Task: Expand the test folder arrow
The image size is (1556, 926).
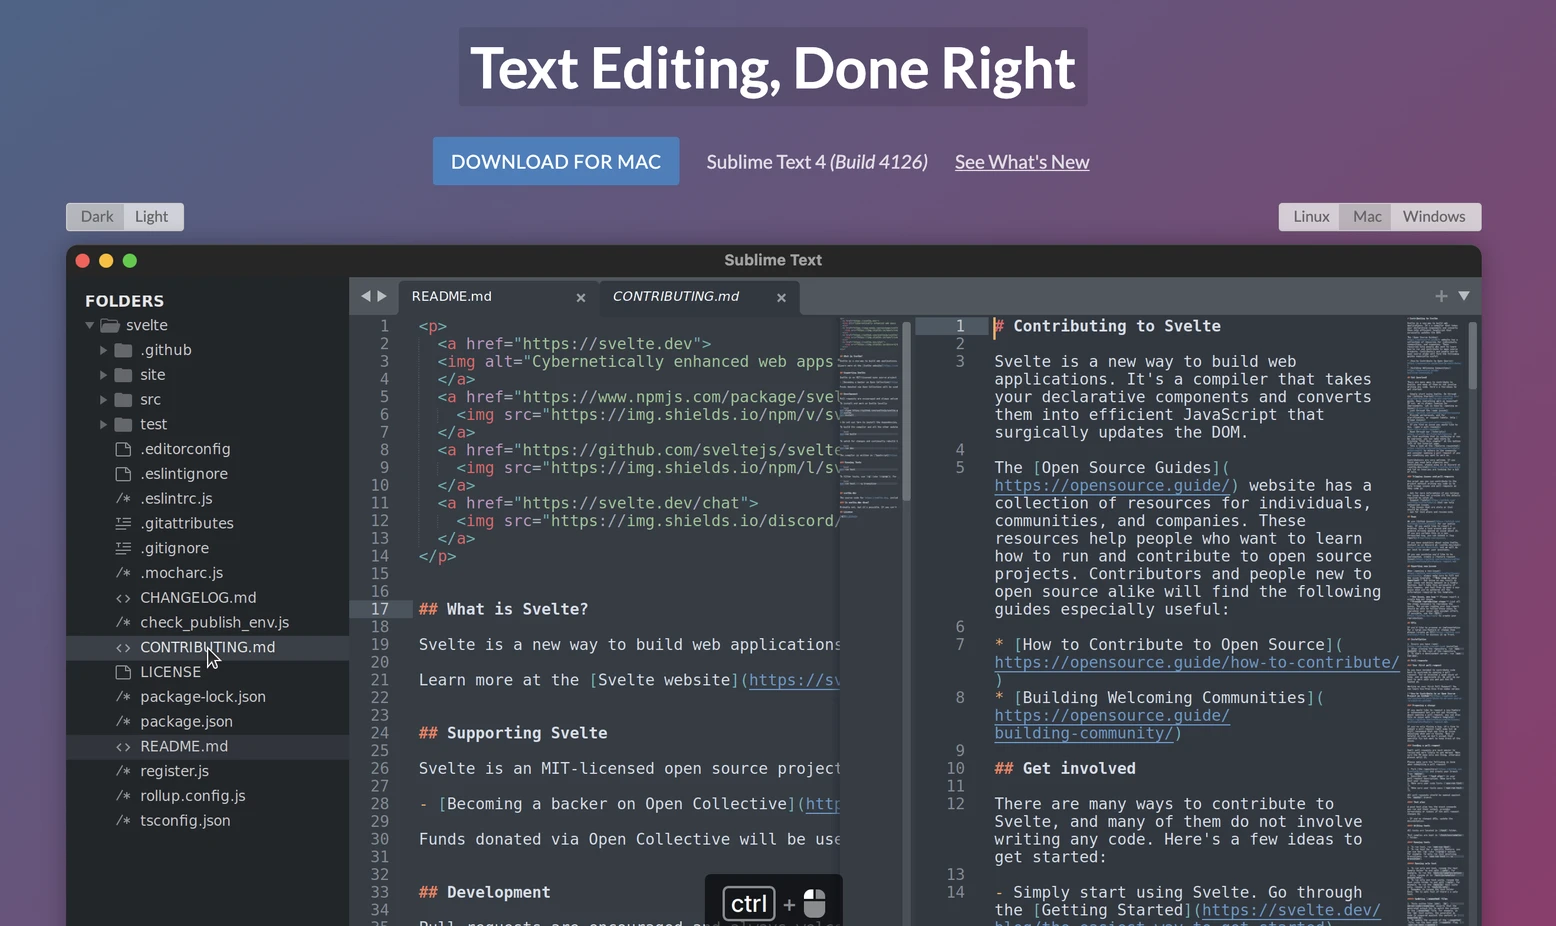Action: click(x=103, y=424)
